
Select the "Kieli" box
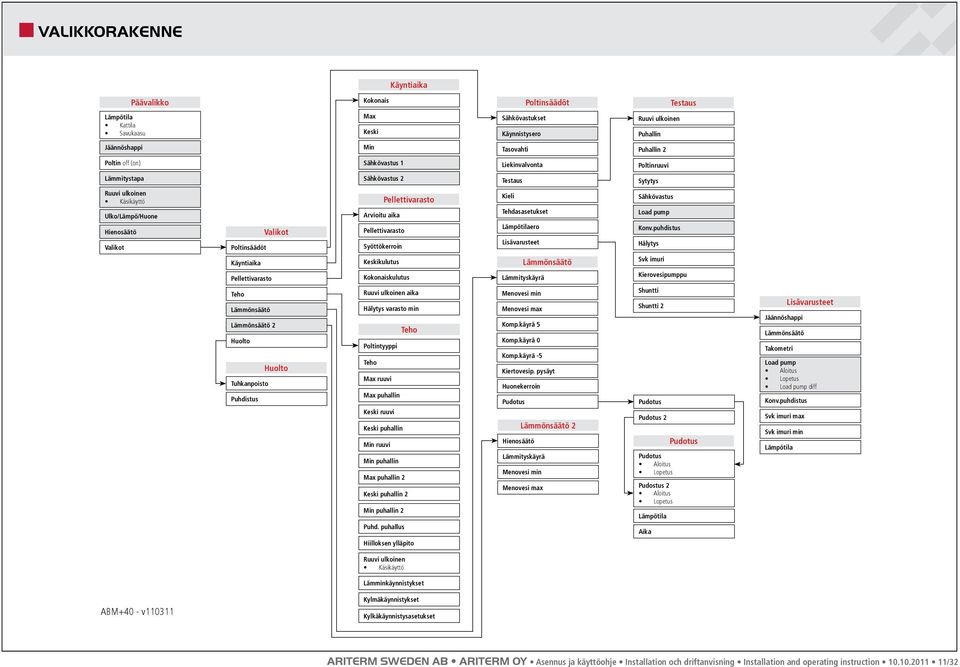547,196
